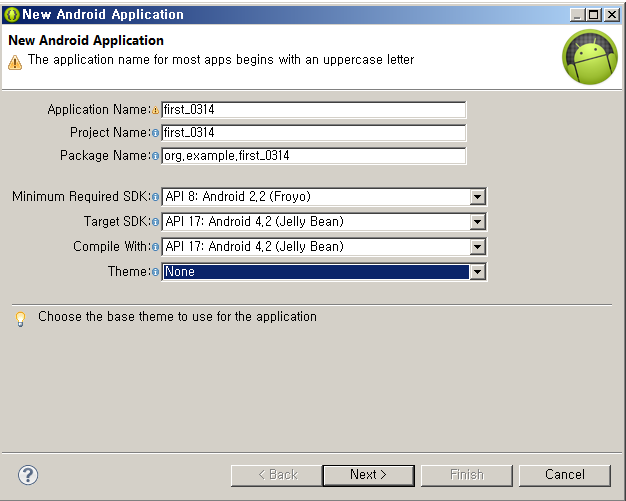The image size is (626, 501).
Task: Minimize the New Android Application dialog
Action: click(577, 15)
